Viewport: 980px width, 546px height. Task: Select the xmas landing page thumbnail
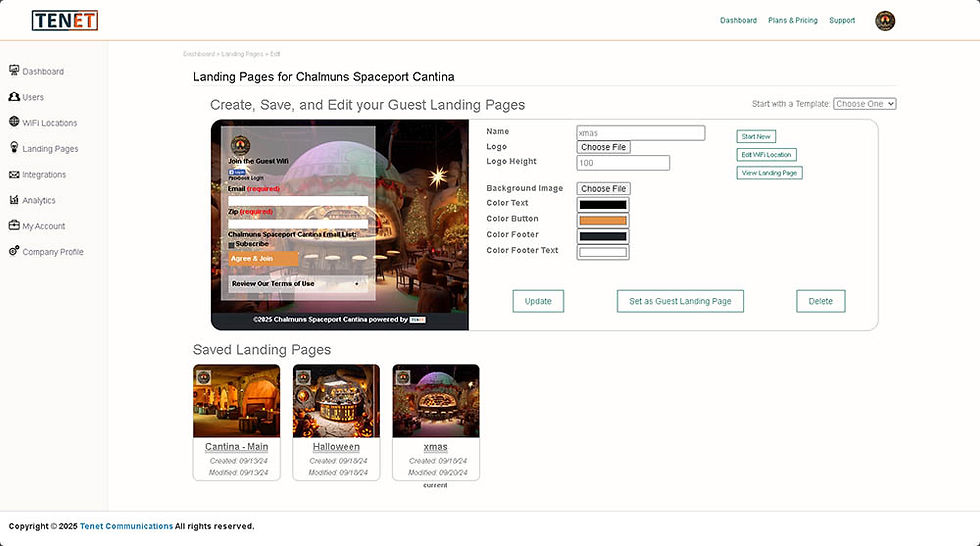(x=436, y=401)
